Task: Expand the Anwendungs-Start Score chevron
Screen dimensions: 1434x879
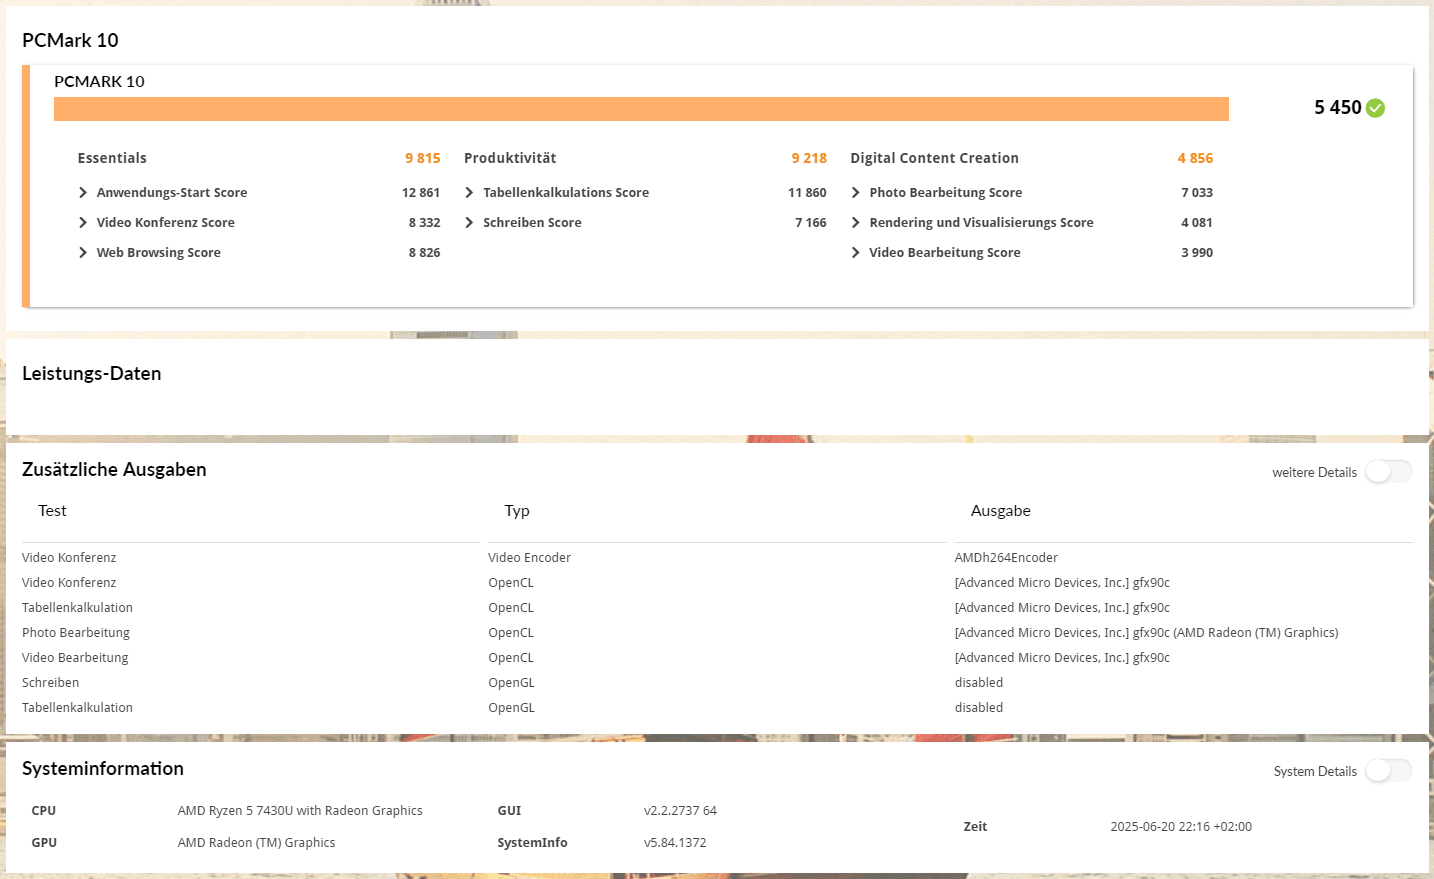Action: pyautogui.click(x=83, y=193)
